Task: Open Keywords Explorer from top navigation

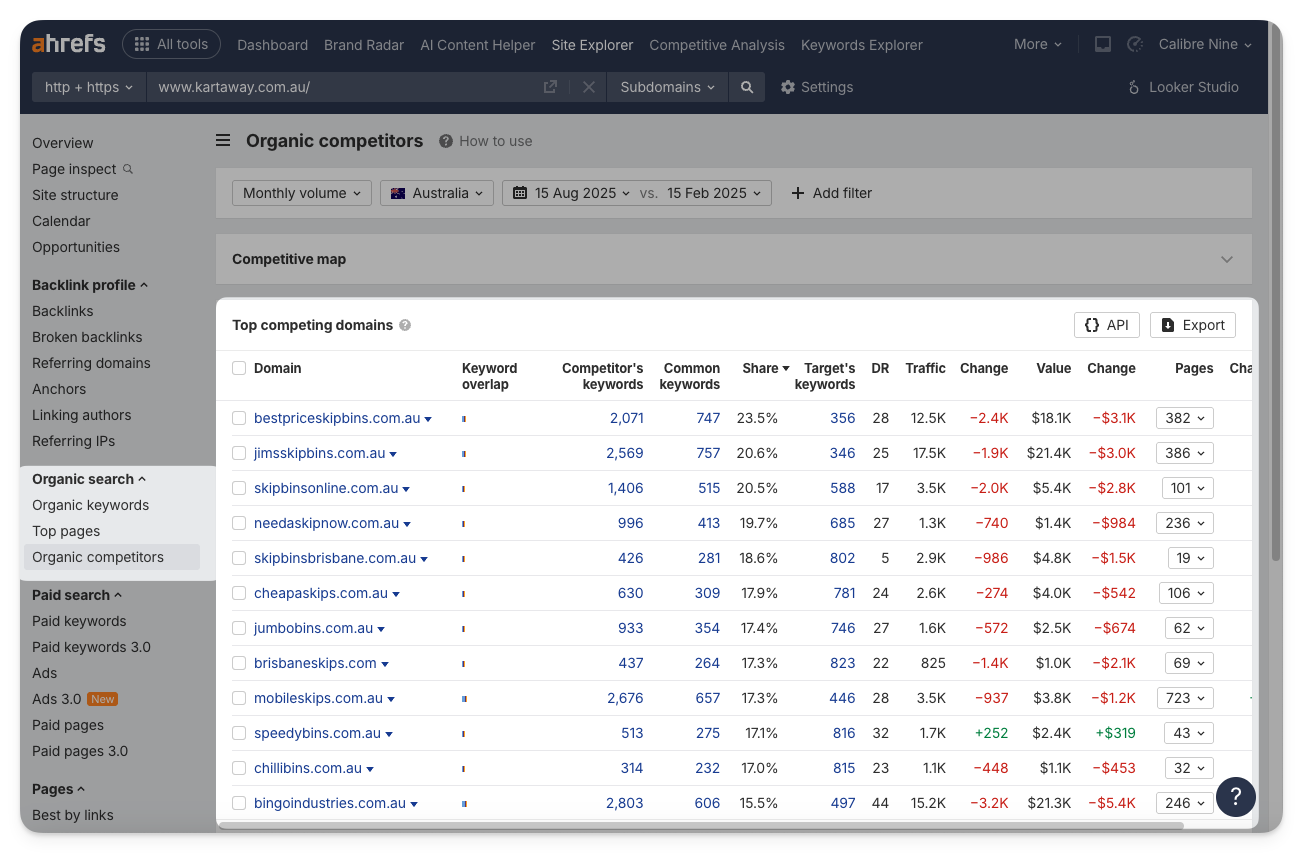Action: click(x=861, y=45)
